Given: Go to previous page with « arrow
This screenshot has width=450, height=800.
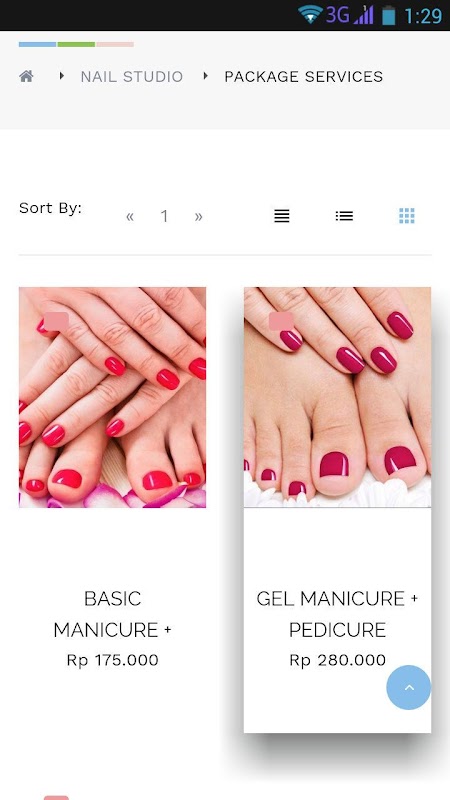Looking at the screenshot, I should 130,216.
